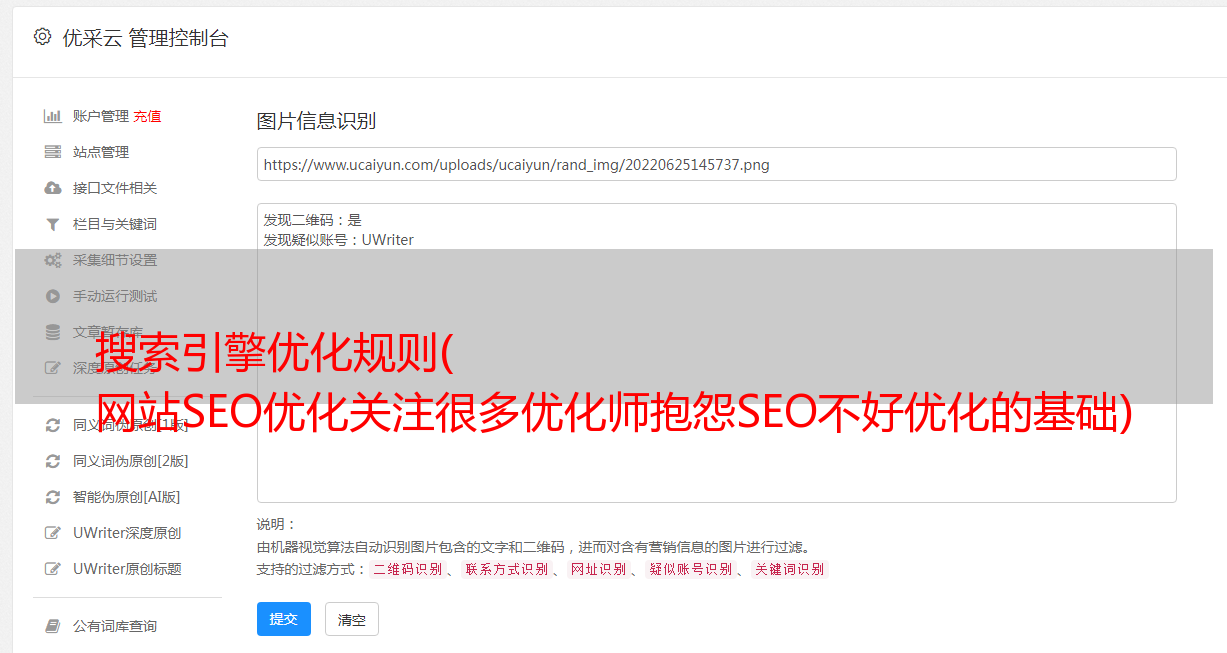Click the bar chart icon for 账户管理
The image size is (1227, 653).
(53, 116)
